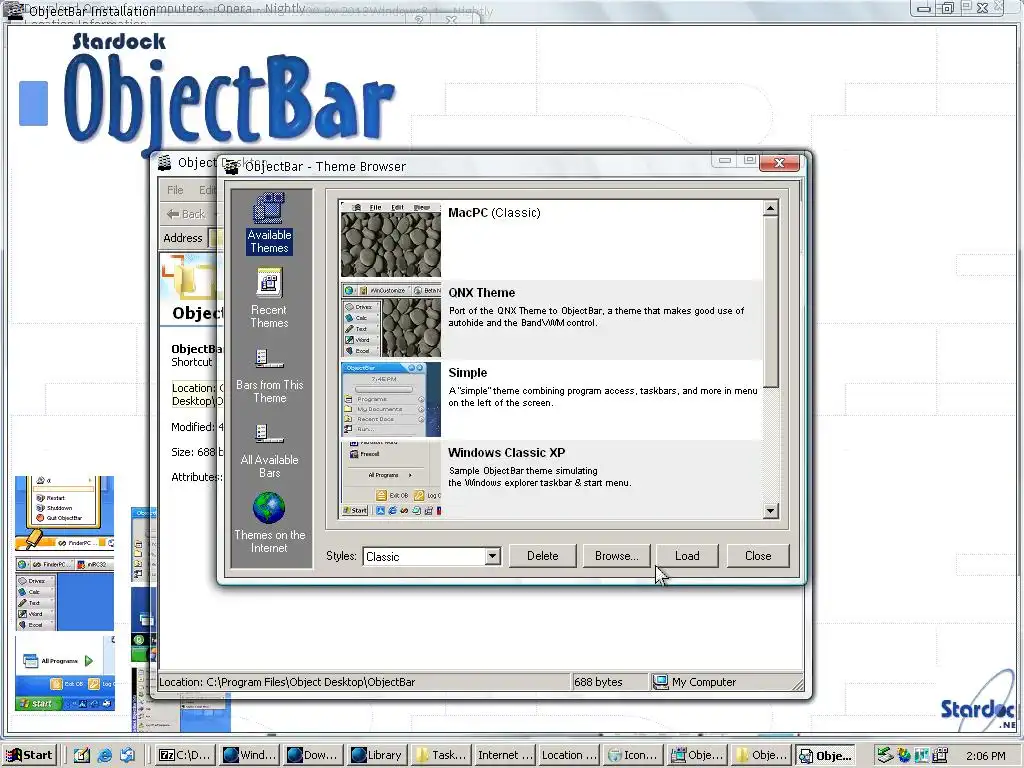Switch to the Library taskbar button
This screenshot has height=768, width=1024.
377,755
